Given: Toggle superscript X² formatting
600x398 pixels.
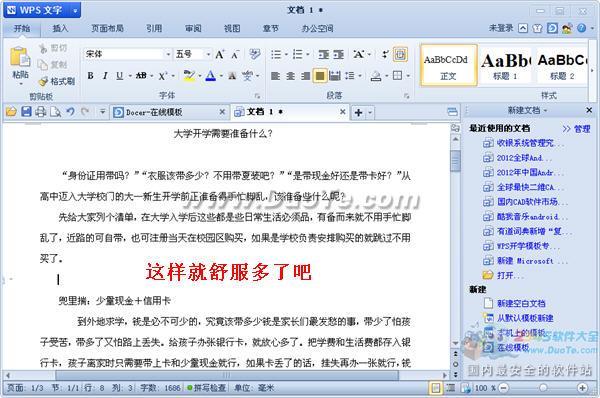Looking at the screenshot, I should coord(163,76).
